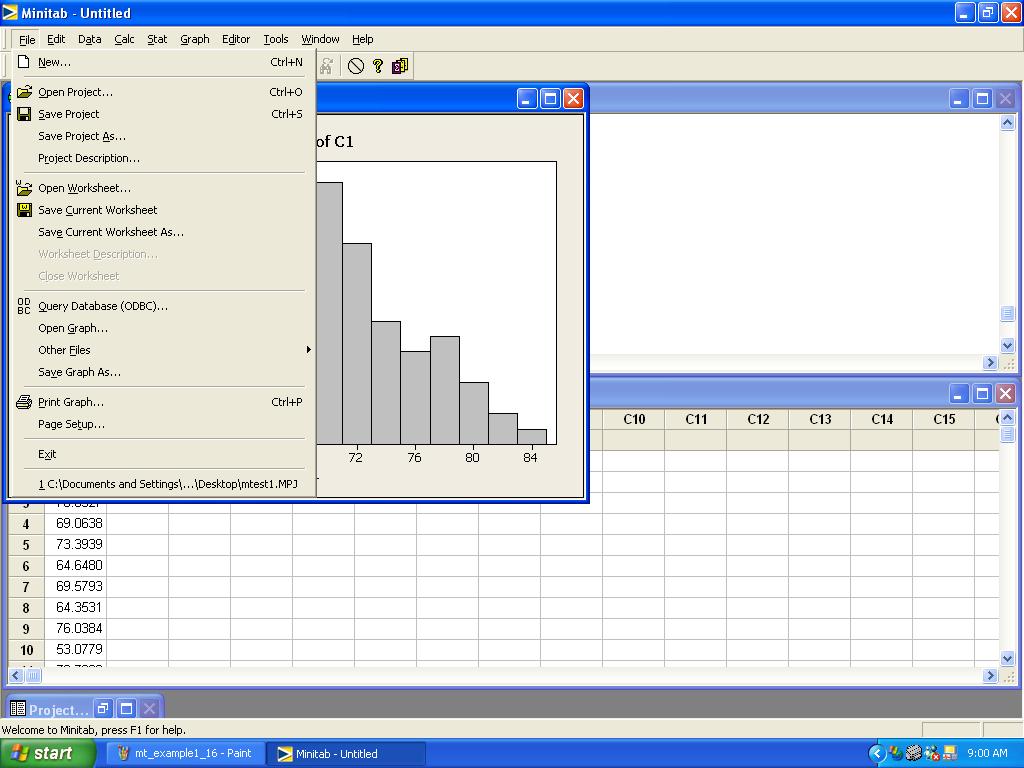Switch to mt_example1_16 Paint in taskbar

click(184, 753)
